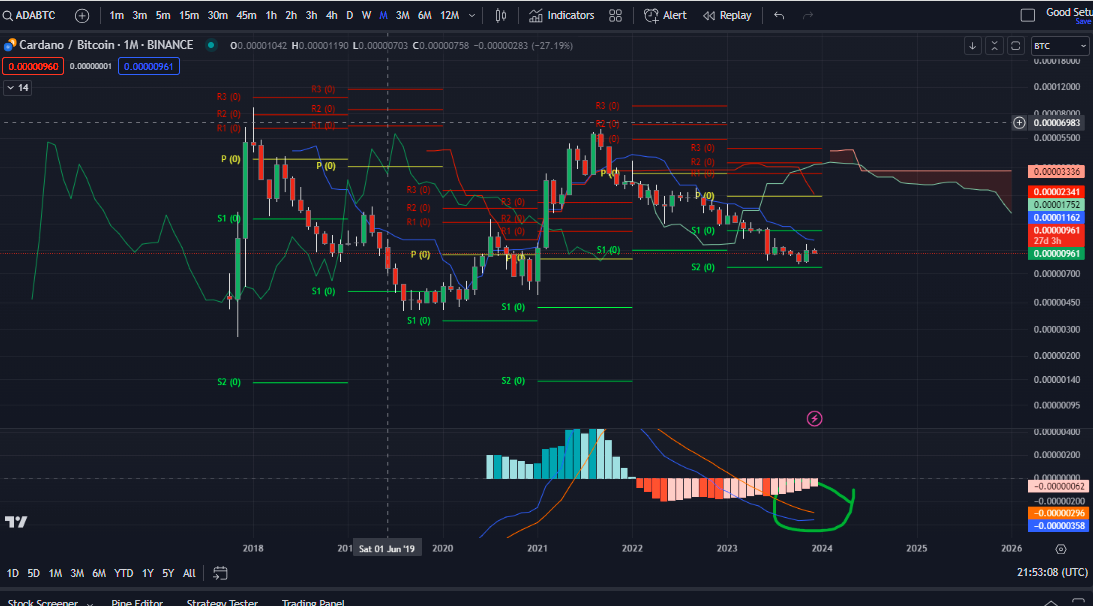Open the indicator templates grid icon
The width and height of the screenshot is (1093, 606).
click(616, 16)
